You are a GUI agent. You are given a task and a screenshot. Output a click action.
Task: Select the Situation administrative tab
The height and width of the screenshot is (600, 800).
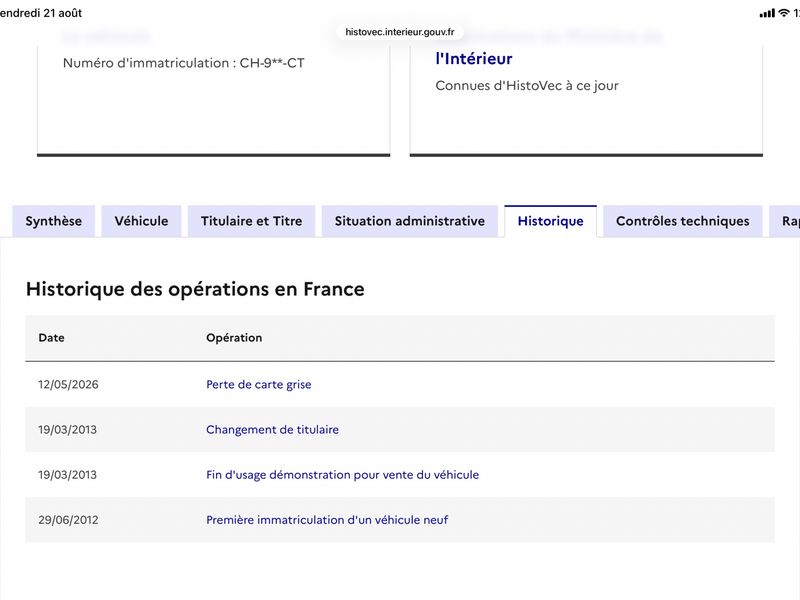tap(410, 221)
